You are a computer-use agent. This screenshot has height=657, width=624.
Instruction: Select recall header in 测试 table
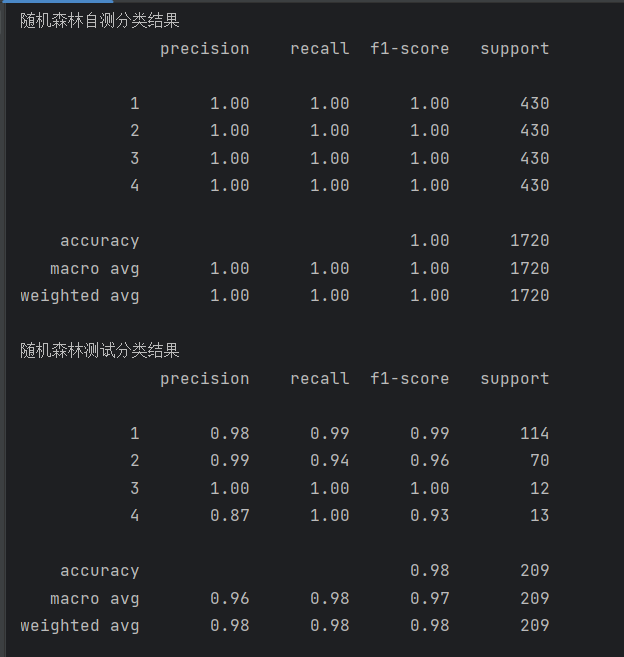click(320, 378)
